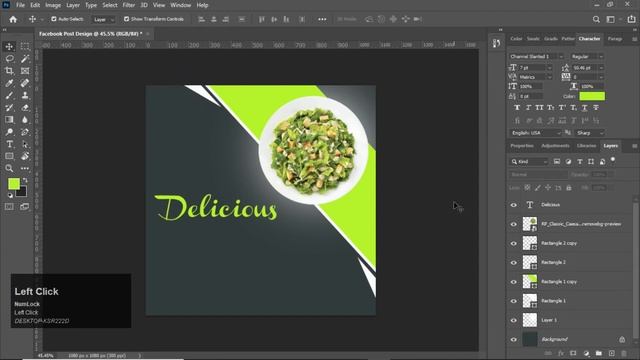Open the font style Regular dropdown
This screenshot has height=360, width=640.
click(587, 56)
